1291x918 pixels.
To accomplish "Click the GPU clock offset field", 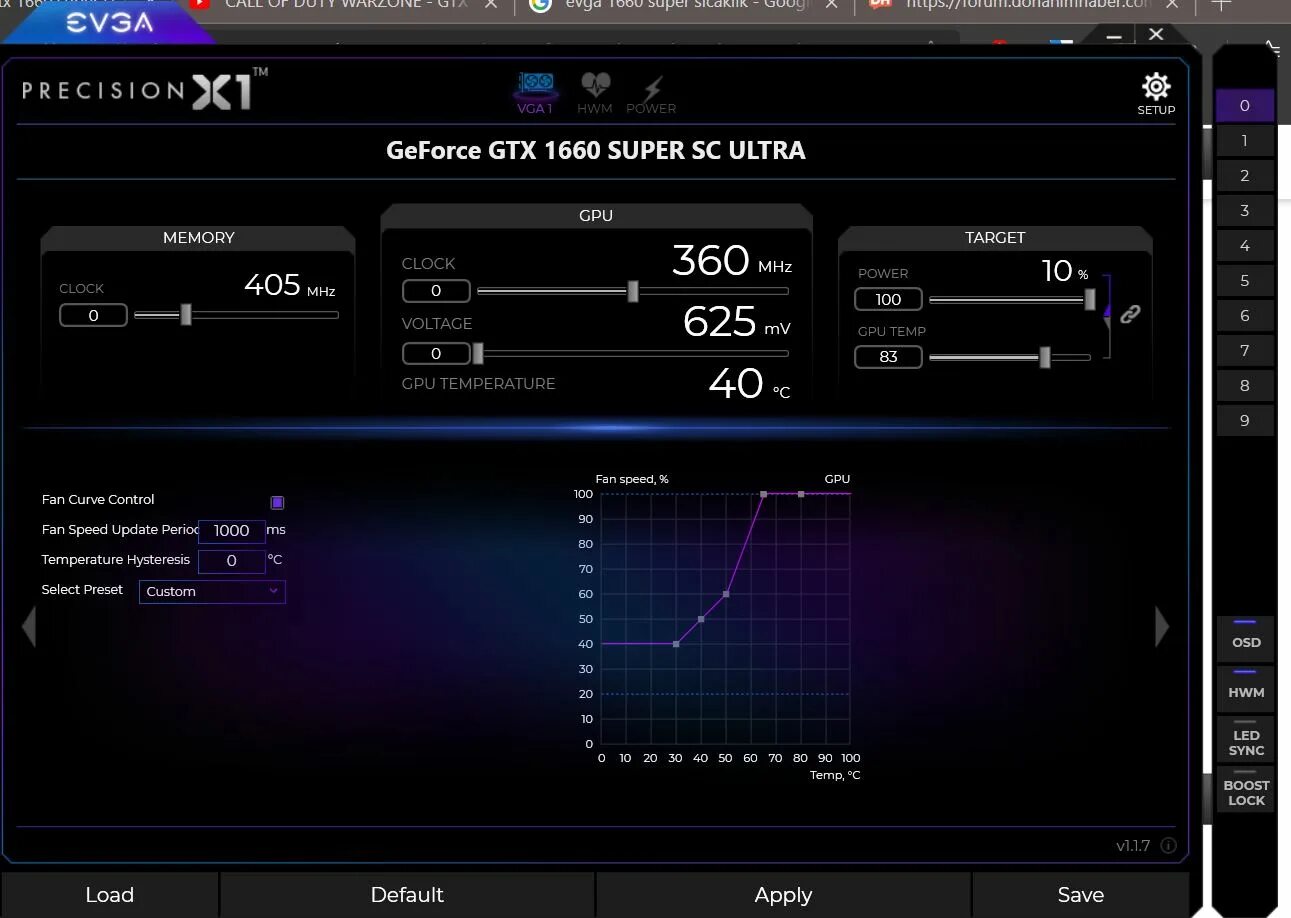I will (436, 291).
